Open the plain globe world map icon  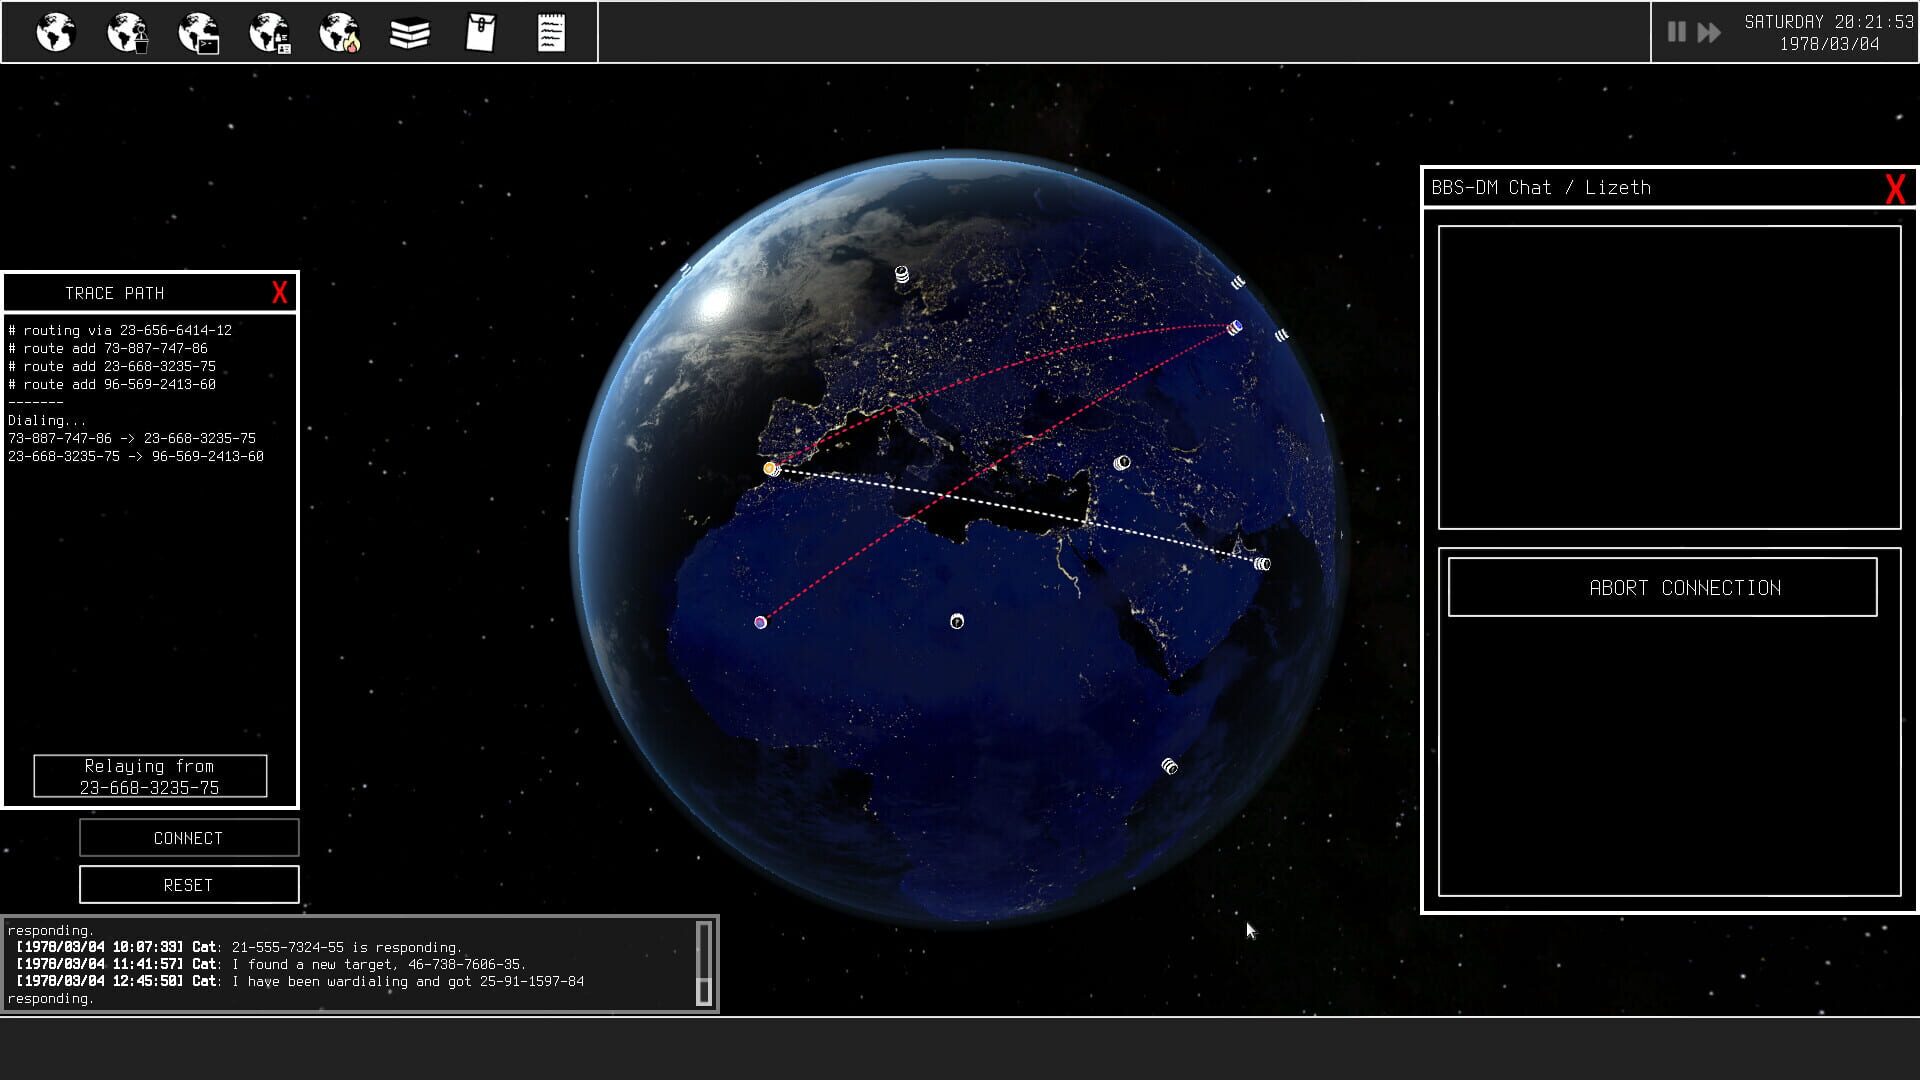[x=56, y=33]
